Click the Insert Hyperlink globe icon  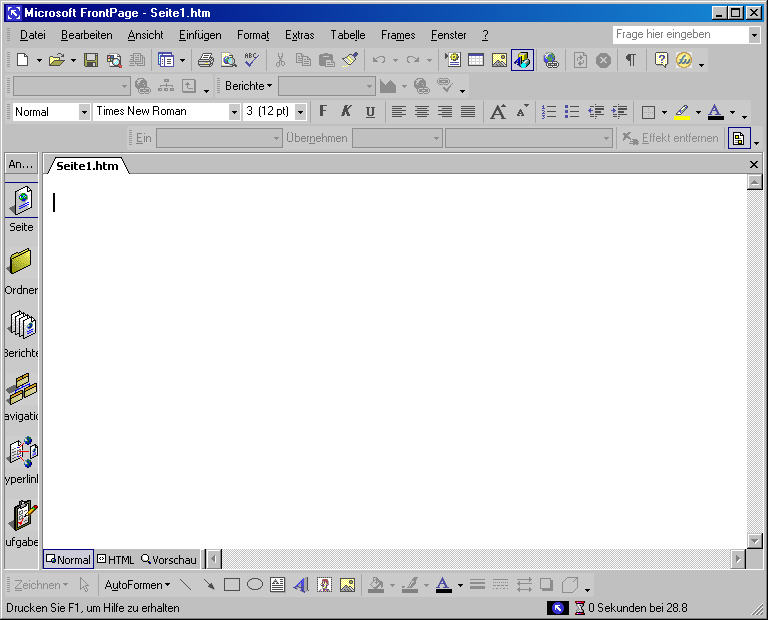551,60
